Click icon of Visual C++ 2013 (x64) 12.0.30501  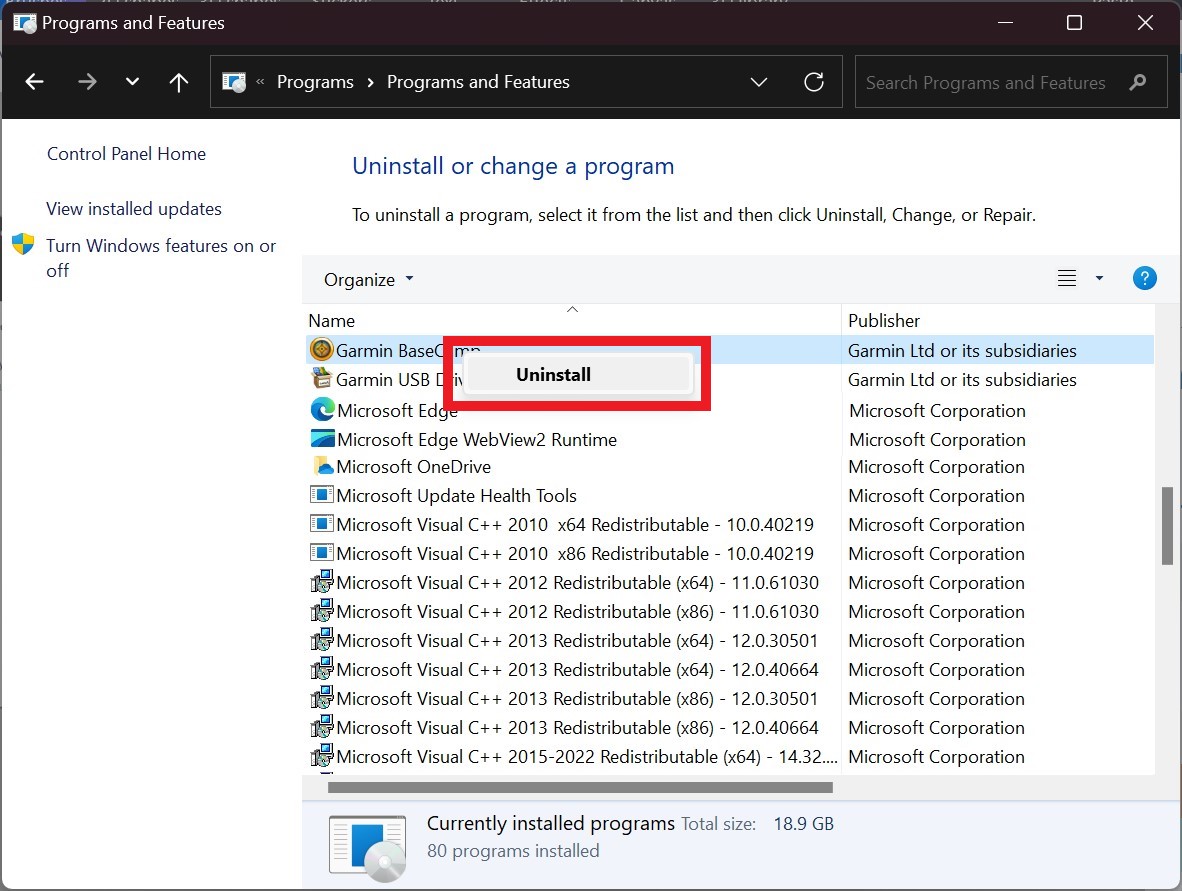click(322, 639)
